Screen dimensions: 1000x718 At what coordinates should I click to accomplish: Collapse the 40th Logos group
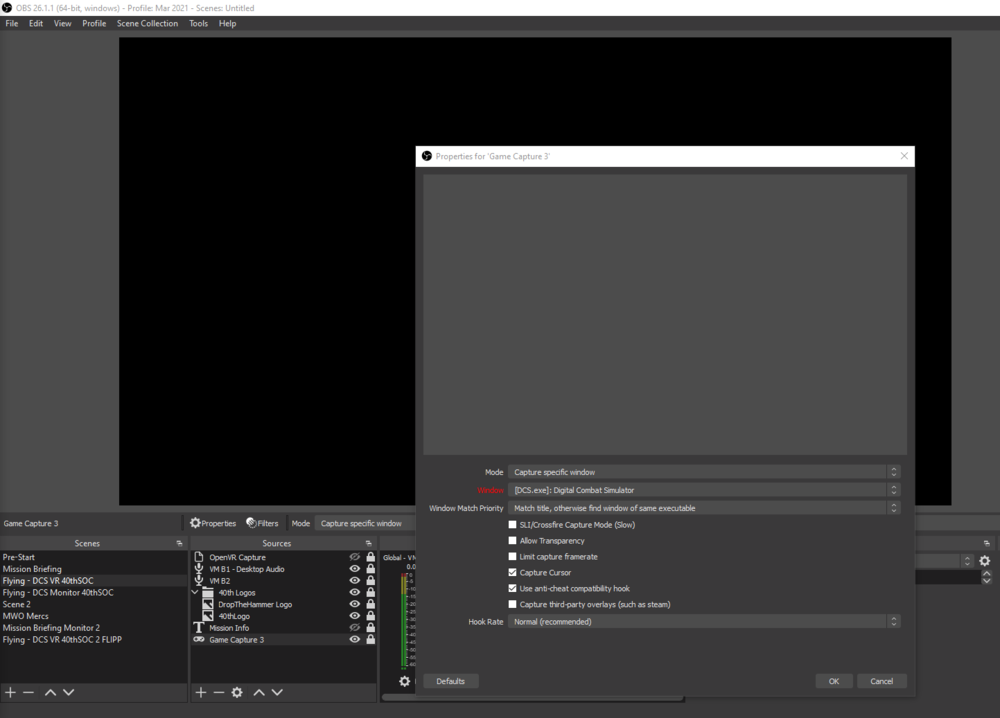click(x=195, y=592)
